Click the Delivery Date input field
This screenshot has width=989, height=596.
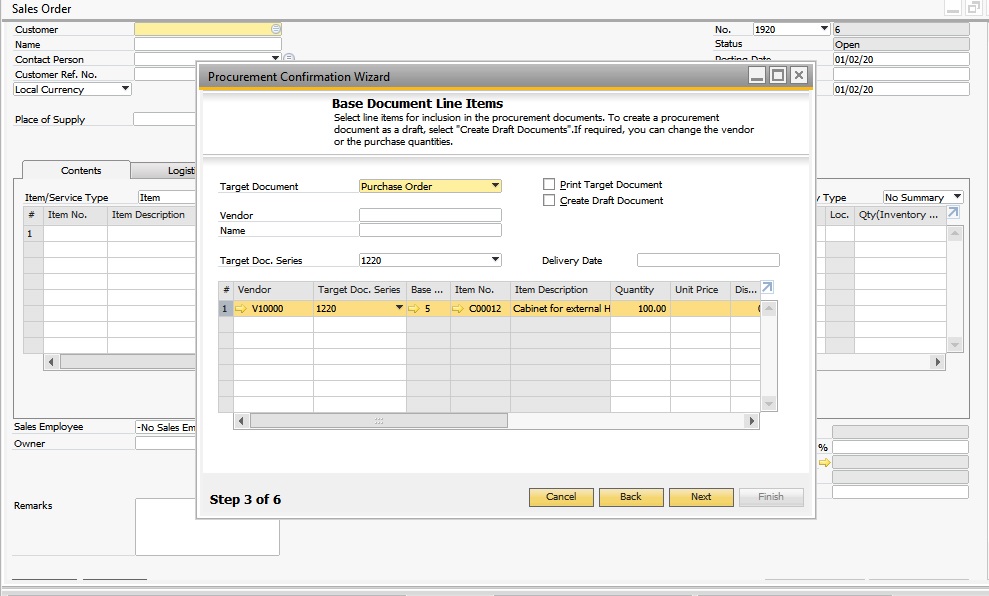tap(708, 260)
